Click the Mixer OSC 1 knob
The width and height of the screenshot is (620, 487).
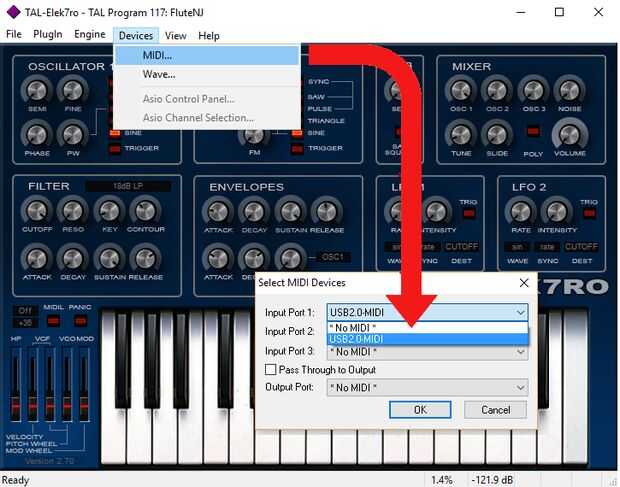(x=461, y=90)
